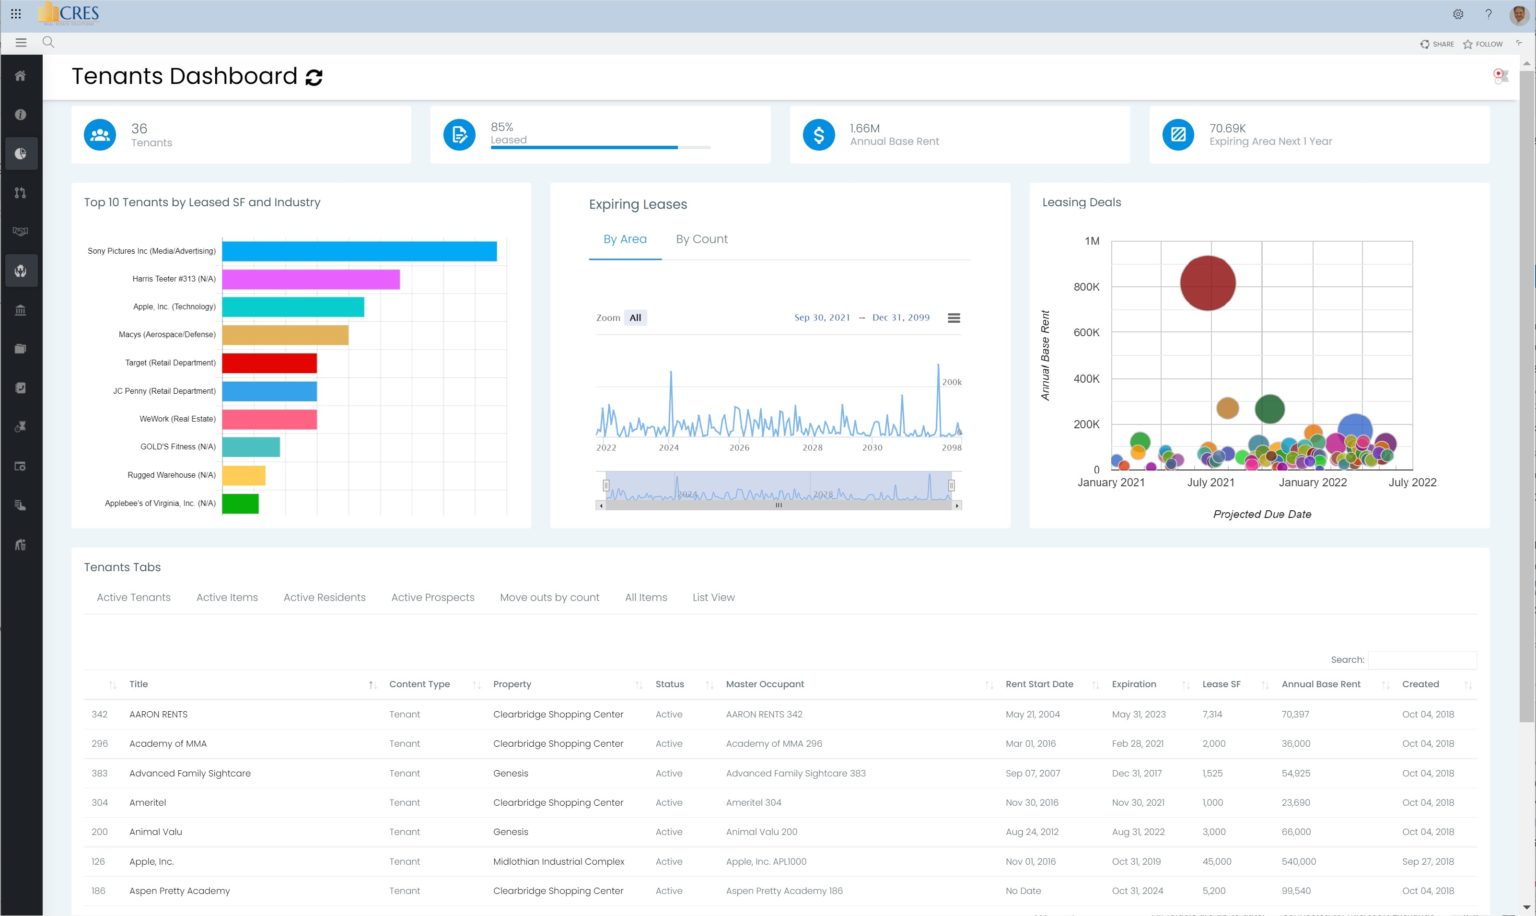Screen dimensions: 1536x916
Task: Open the All Items tab
Action: click(x=646, y=597)
